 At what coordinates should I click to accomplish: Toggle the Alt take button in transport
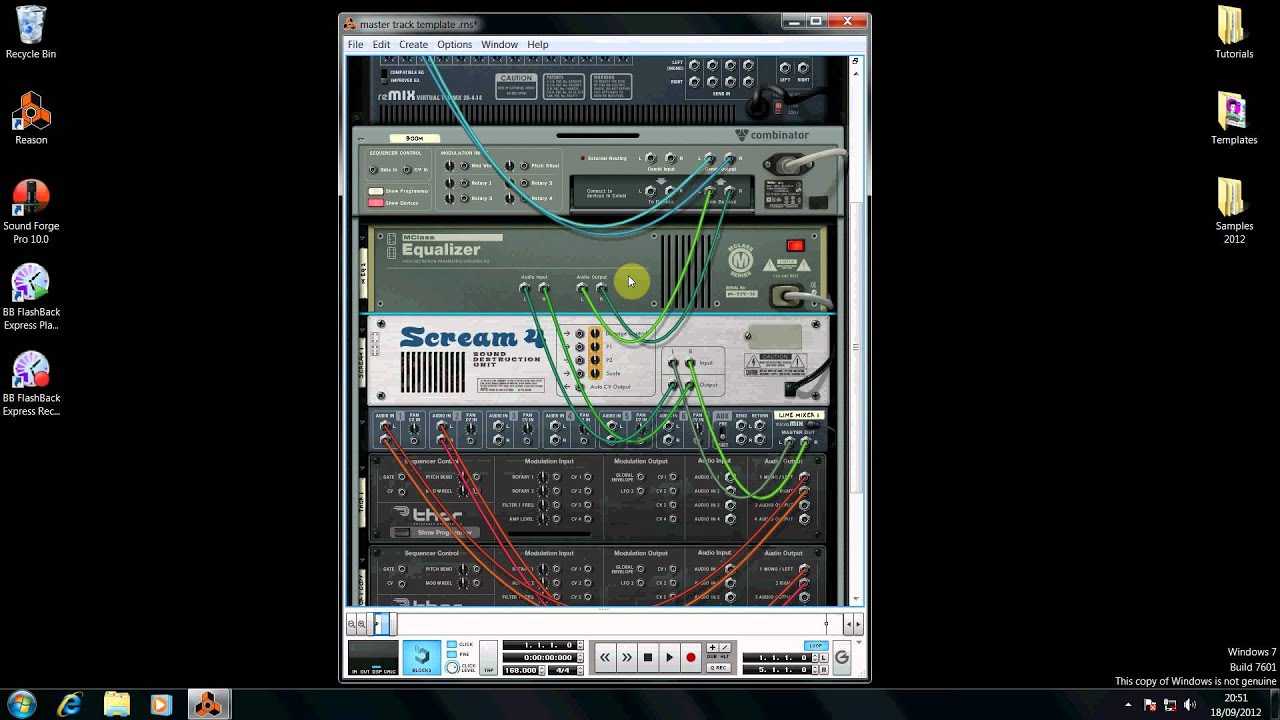[725, 647]
